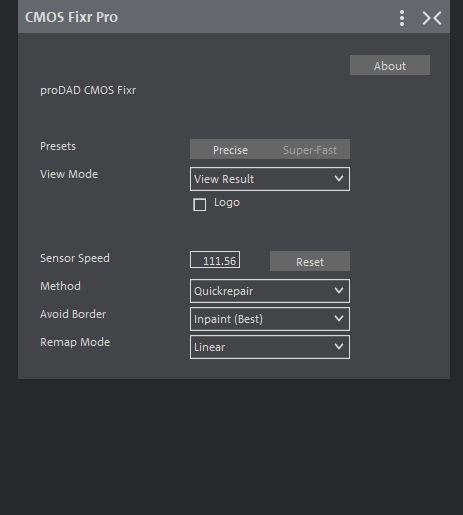Click the Presets label
This screenshot has height=515, width=463.
58,146
